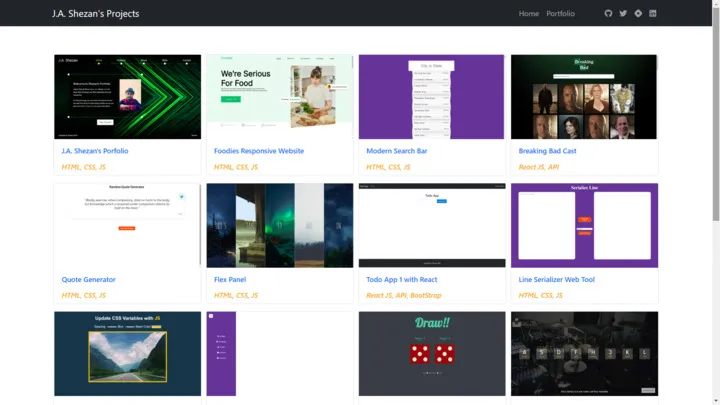Screen dimensions: 720x405
Task: Open the Portfolio nav item
Action: pyautogui.click(x=560, y=13)
